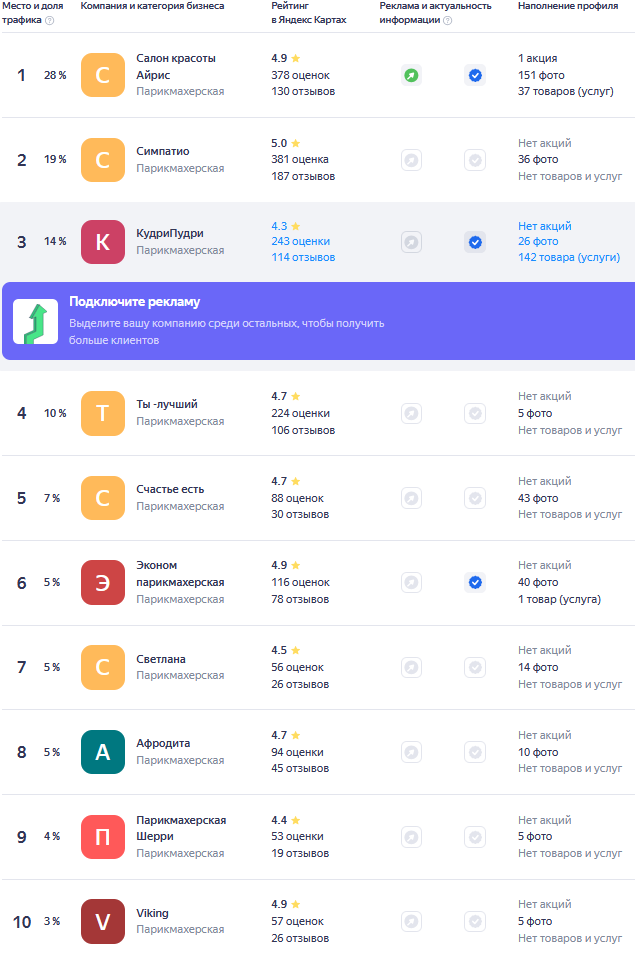
Task: Open the Парикмахерская Шерри avatar with letter П
Action: (x=103, y=836)
